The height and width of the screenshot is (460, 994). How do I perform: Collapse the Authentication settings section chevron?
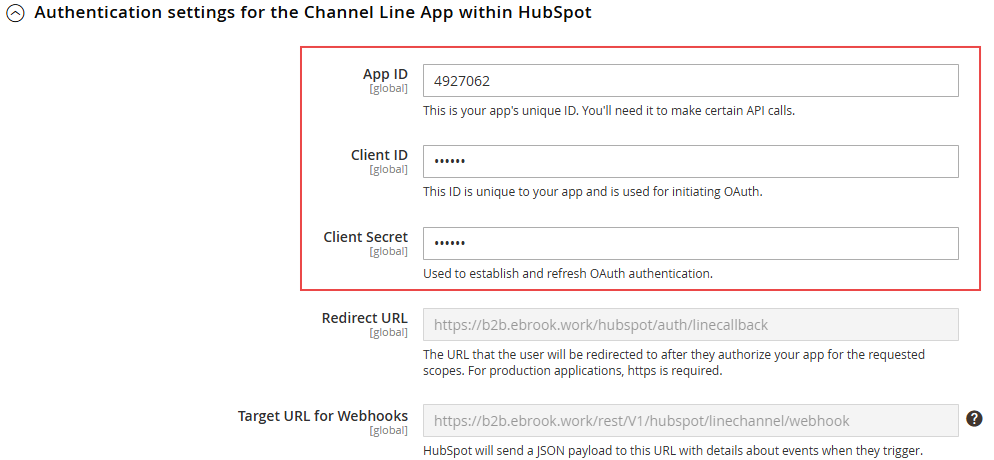(x=15, y=14)
